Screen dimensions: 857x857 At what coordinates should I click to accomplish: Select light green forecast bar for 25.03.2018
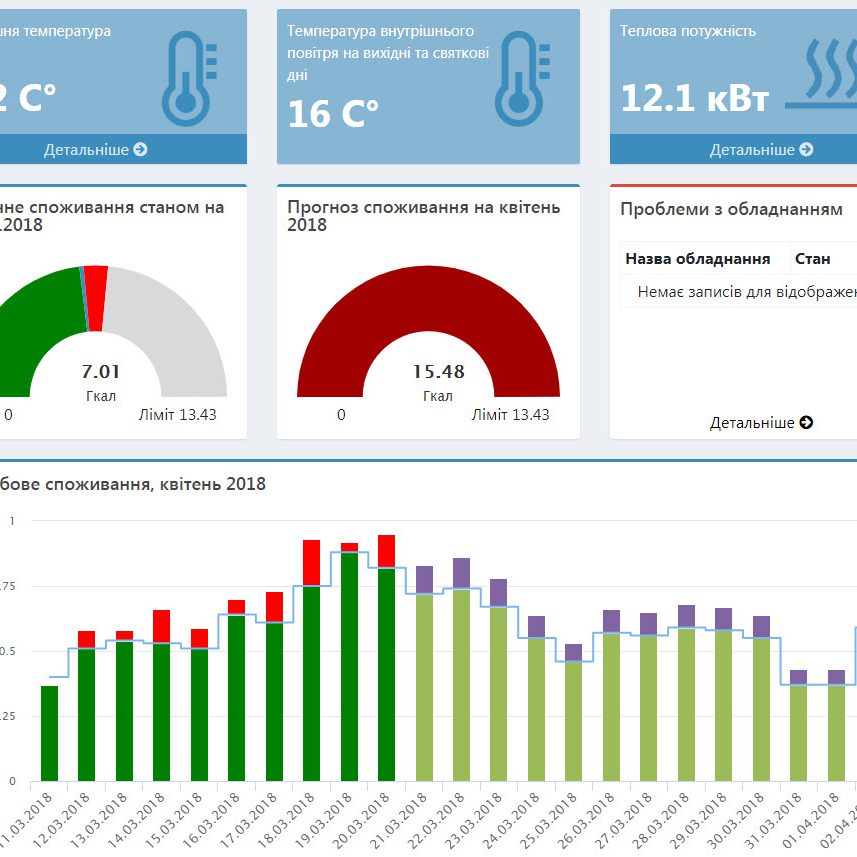tap(573, 720)
